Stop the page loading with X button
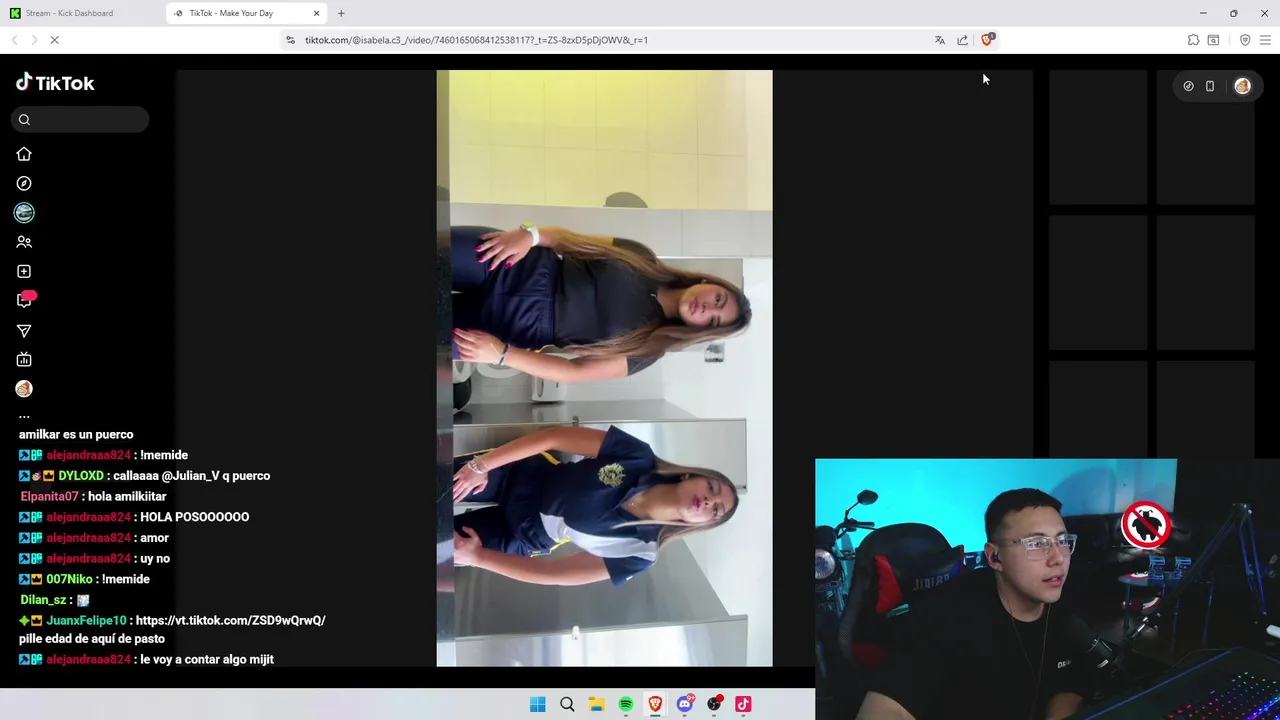1280x720 pixels. pyautogui.click(x=54, y=40)
